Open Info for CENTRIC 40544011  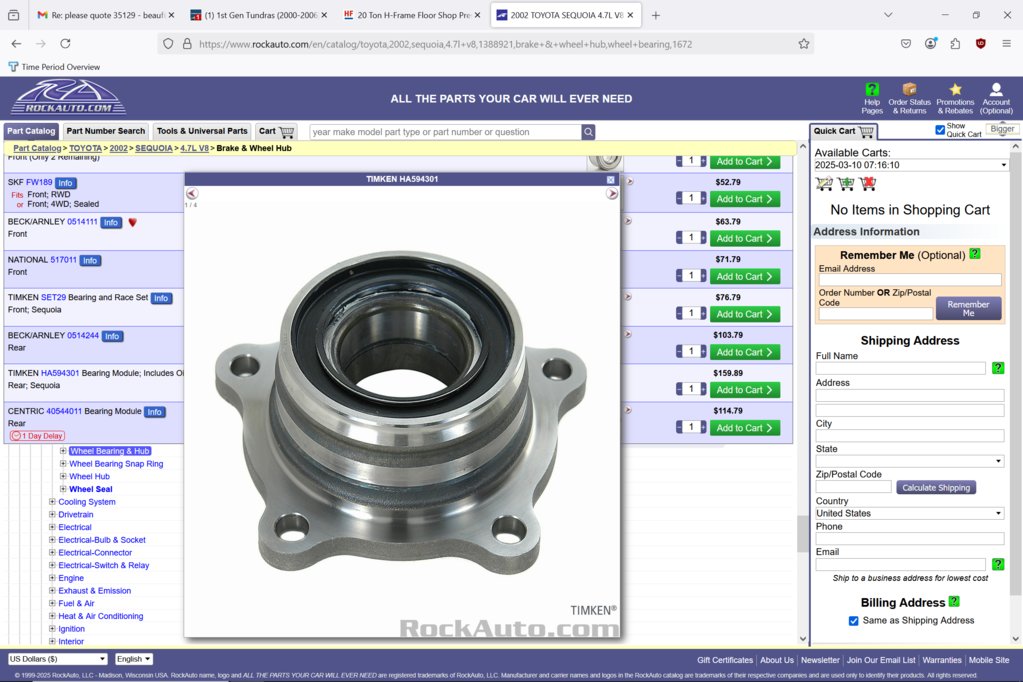click(155, 412)
